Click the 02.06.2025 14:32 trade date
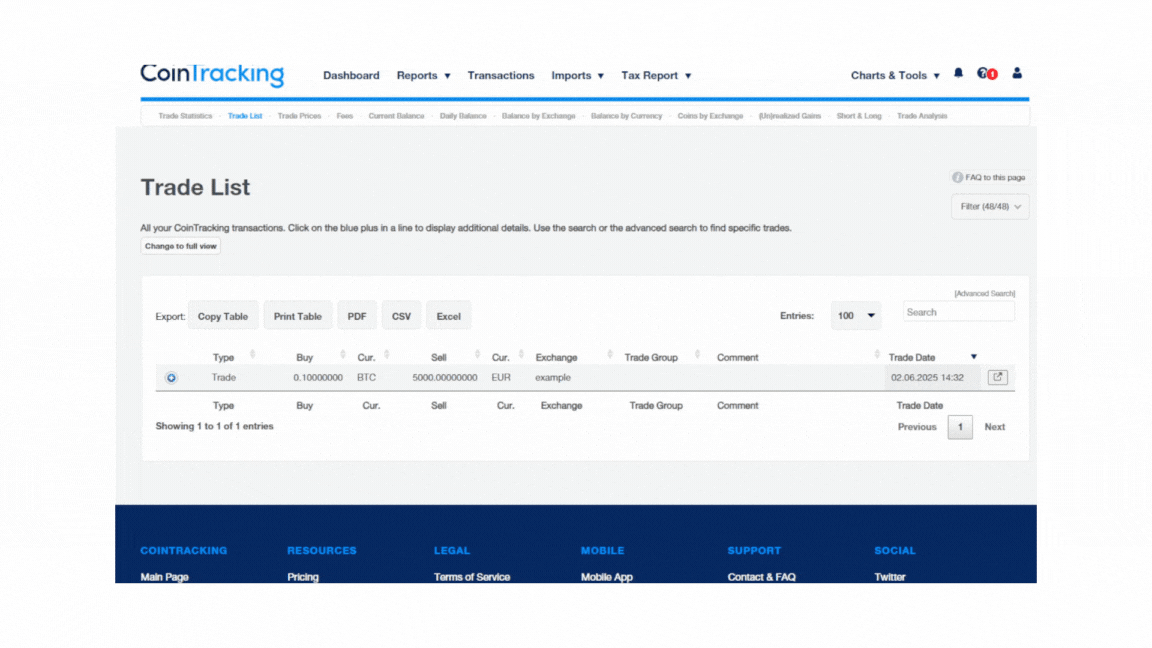The width and height of the screenshot is (1152, 648). [927, 378]
